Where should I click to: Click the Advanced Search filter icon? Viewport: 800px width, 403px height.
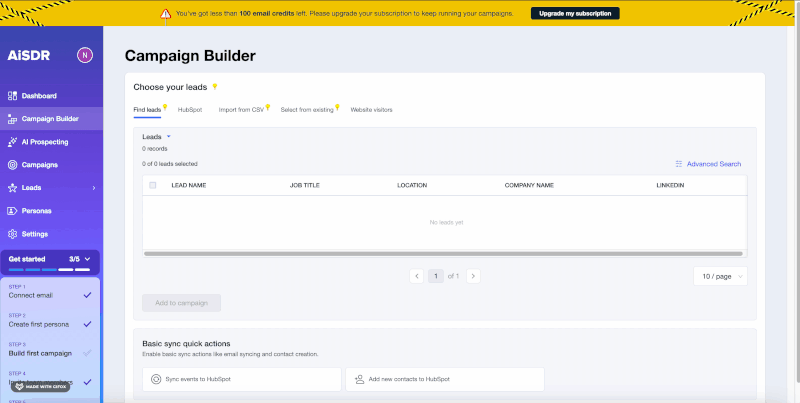tap(679, 164)
